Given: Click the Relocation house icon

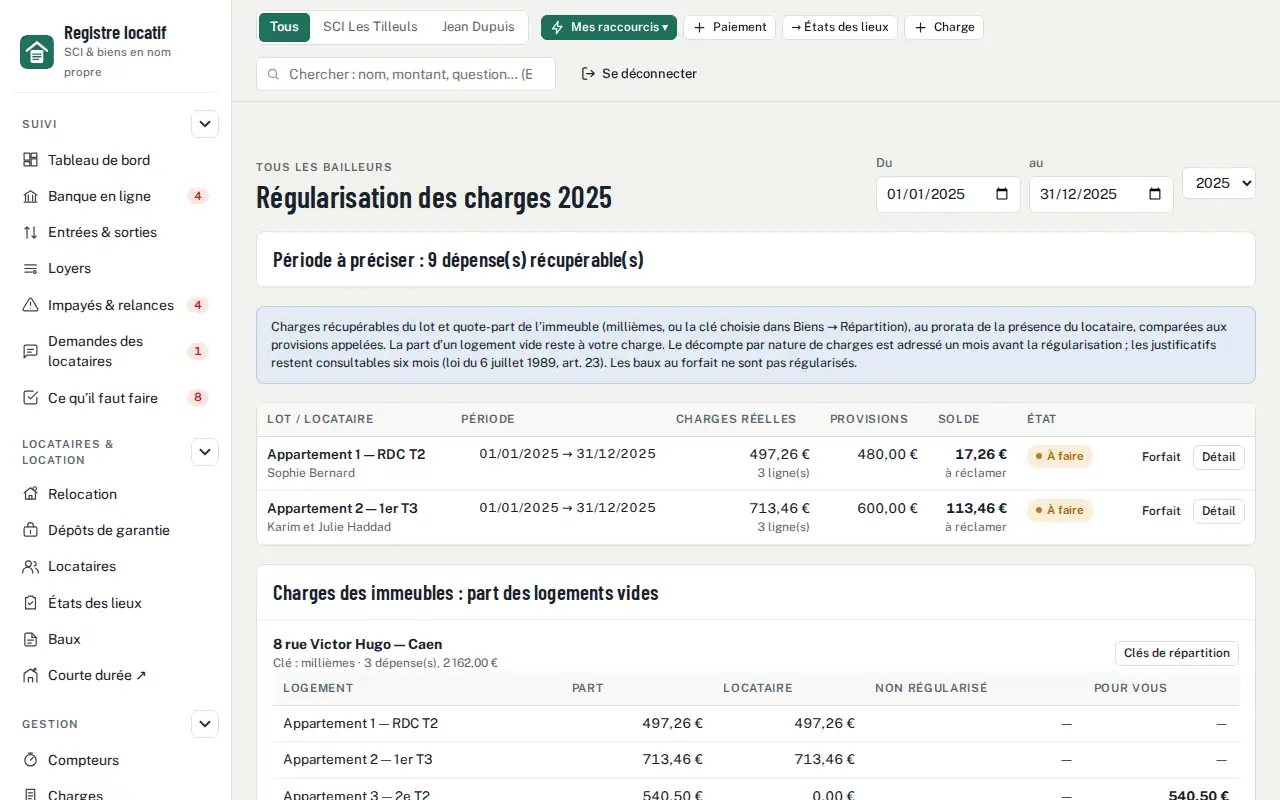Looking at the screenshot, I should [x=30, y=494].
